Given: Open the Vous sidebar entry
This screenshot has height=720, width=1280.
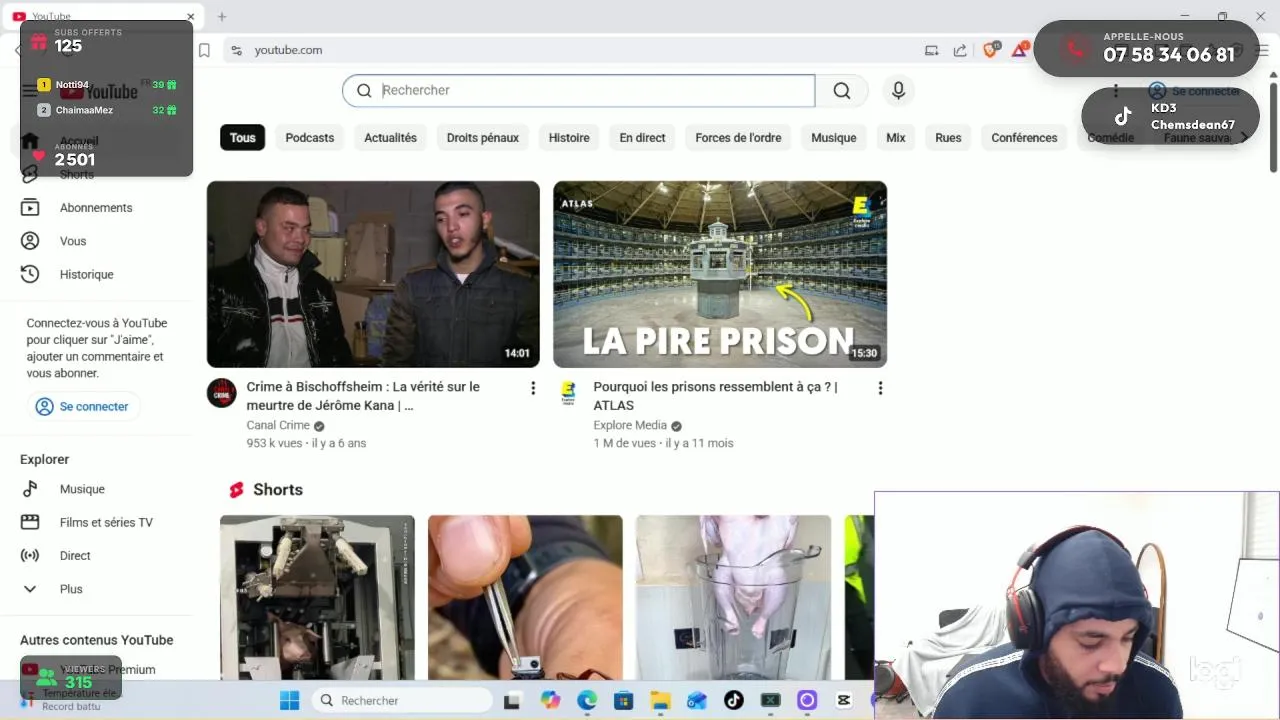Looking at the screenshot, I should 73,241.
